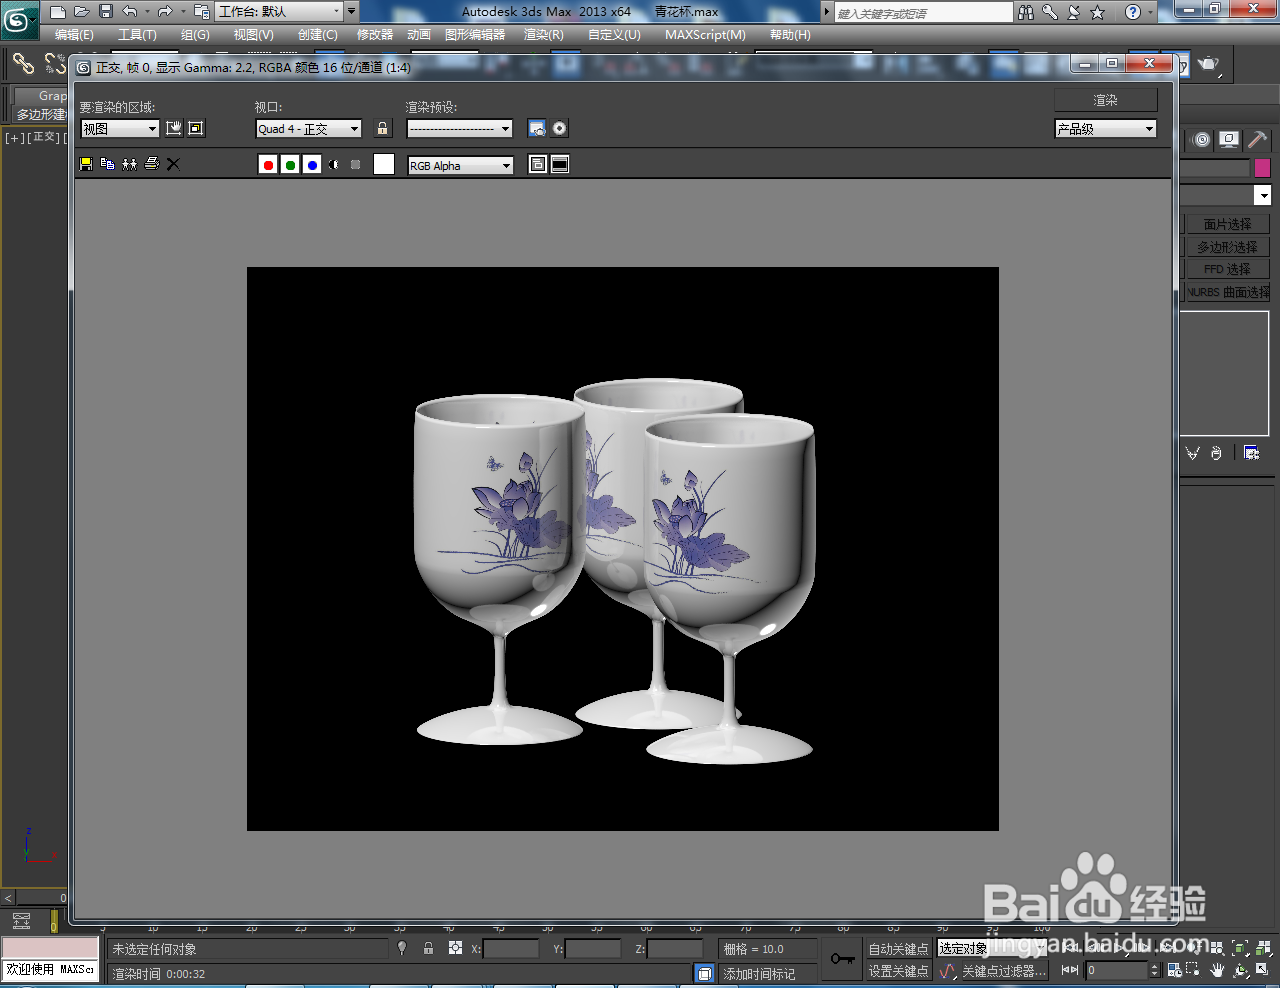Open the Create menu

tap(318, 35)
